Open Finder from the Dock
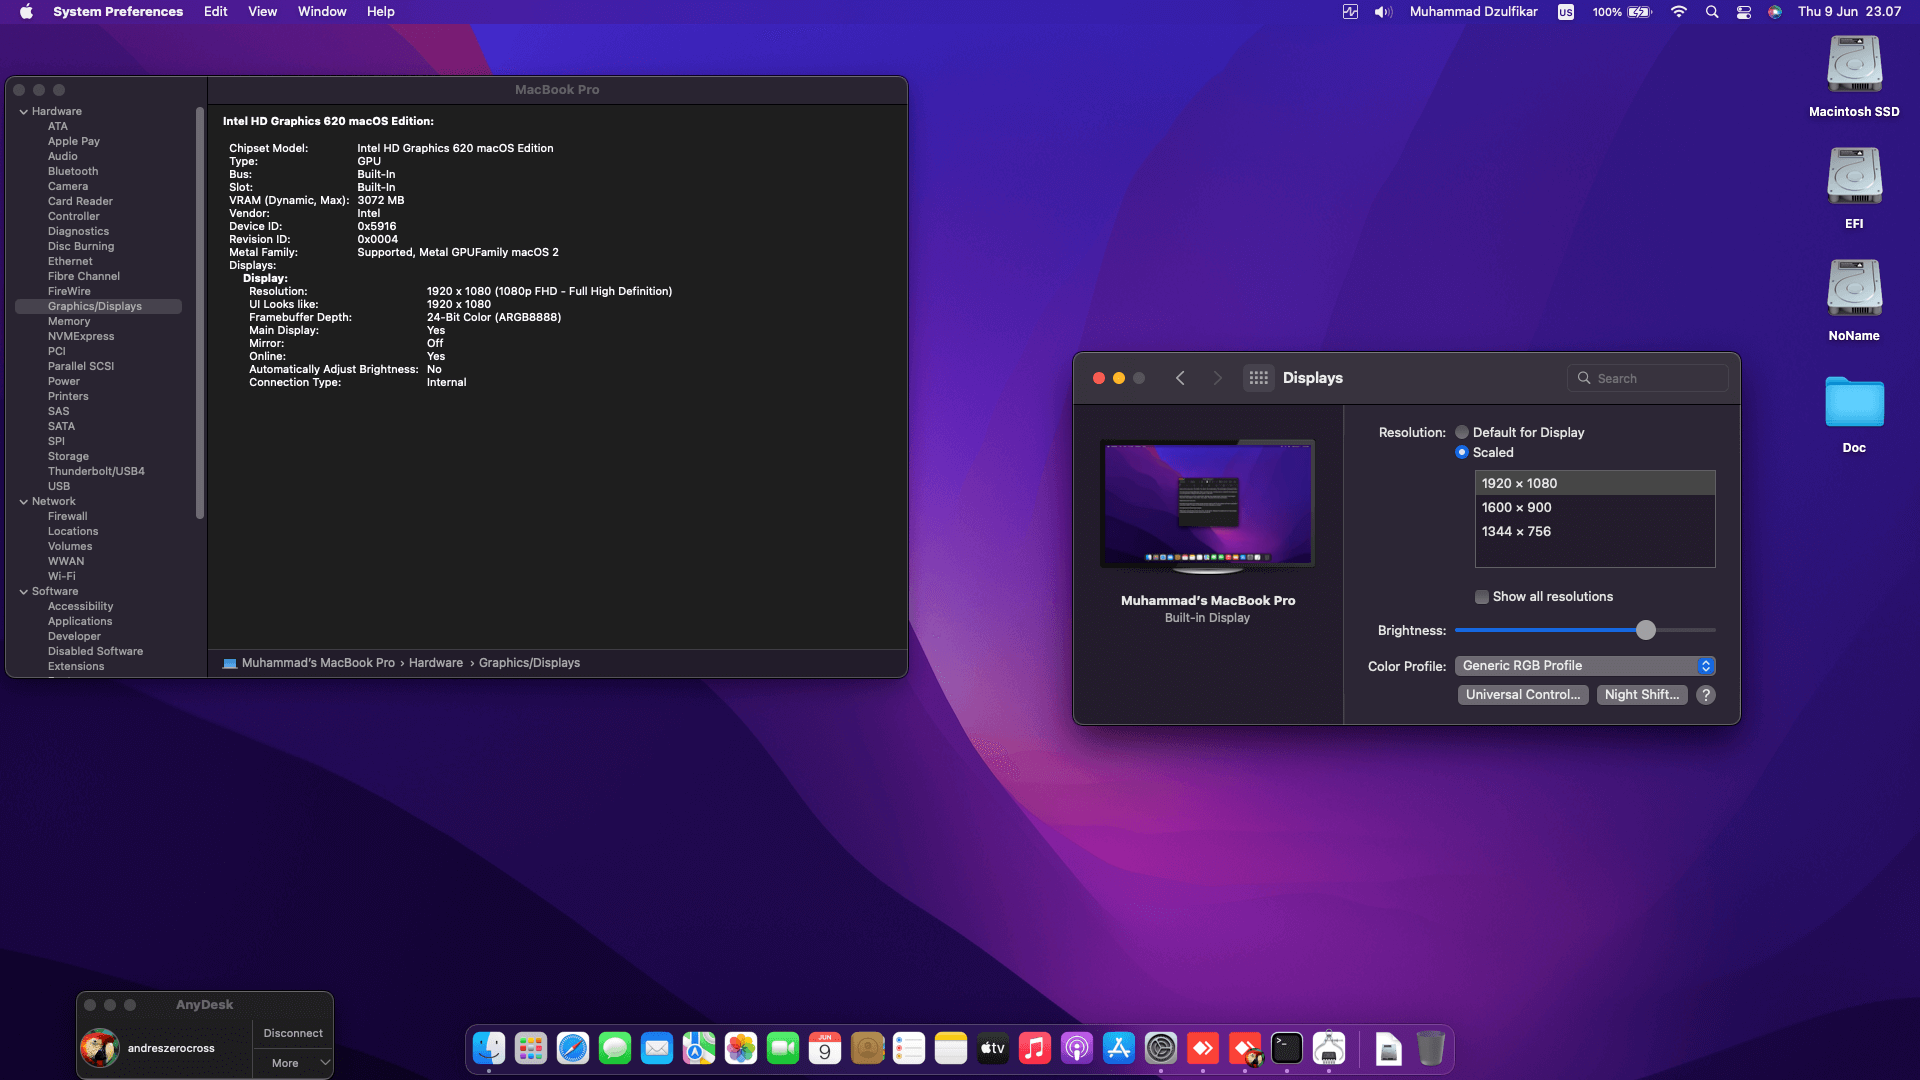Viewport: 1920px width, 1080px height. tap(489, 1048)
